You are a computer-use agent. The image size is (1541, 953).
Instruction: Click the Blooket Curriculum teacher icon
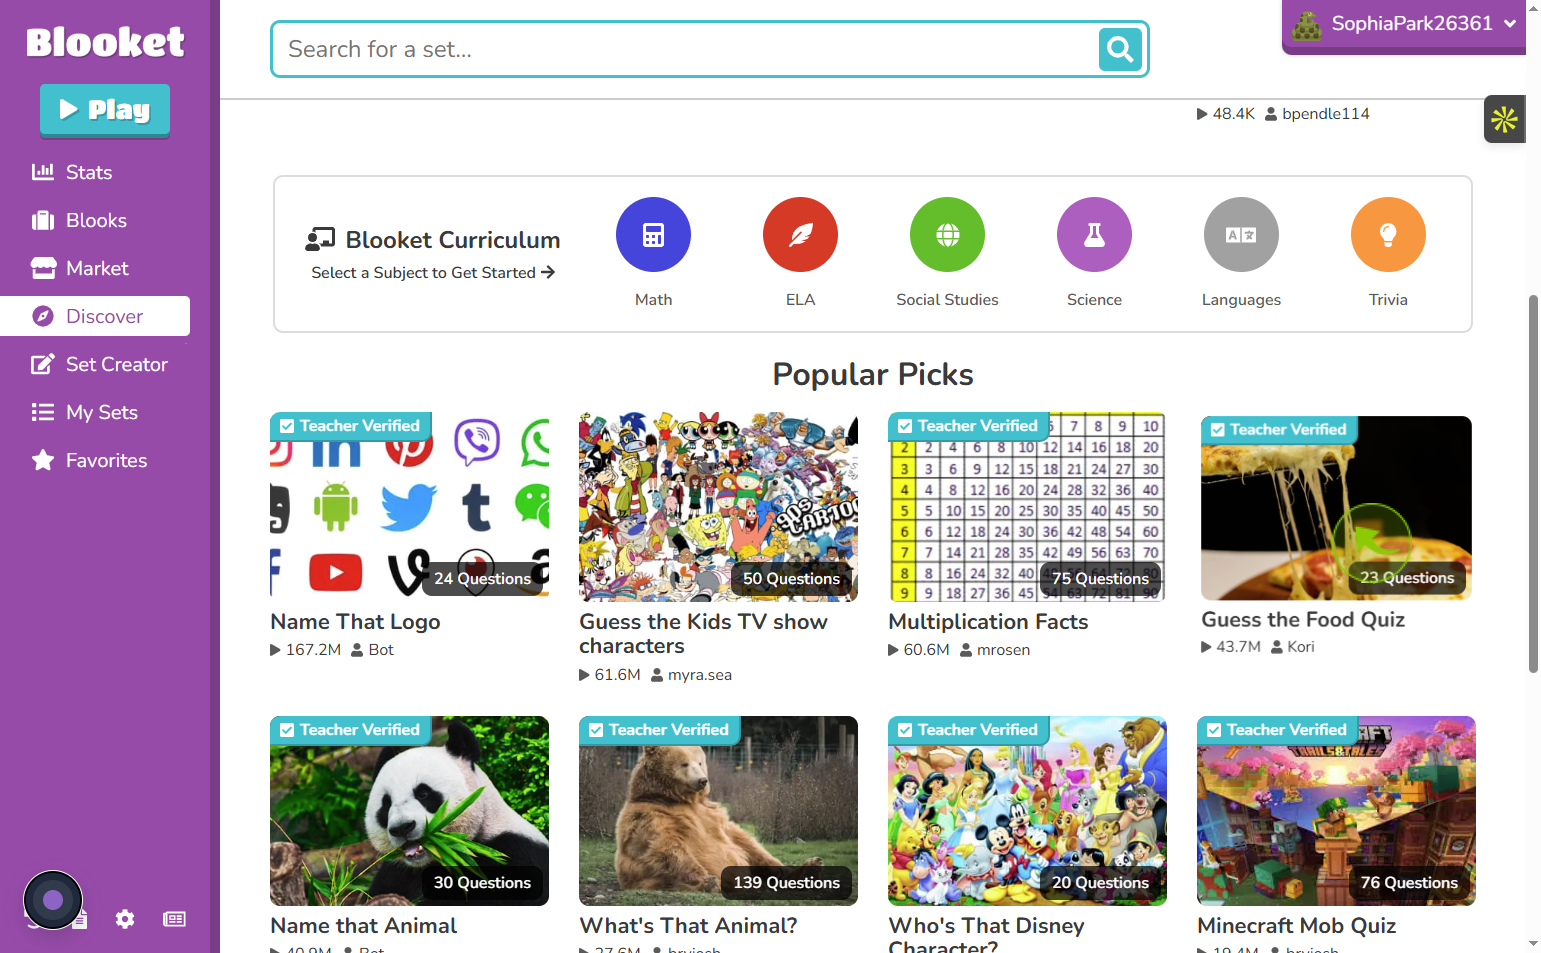(x=320, y=240)
